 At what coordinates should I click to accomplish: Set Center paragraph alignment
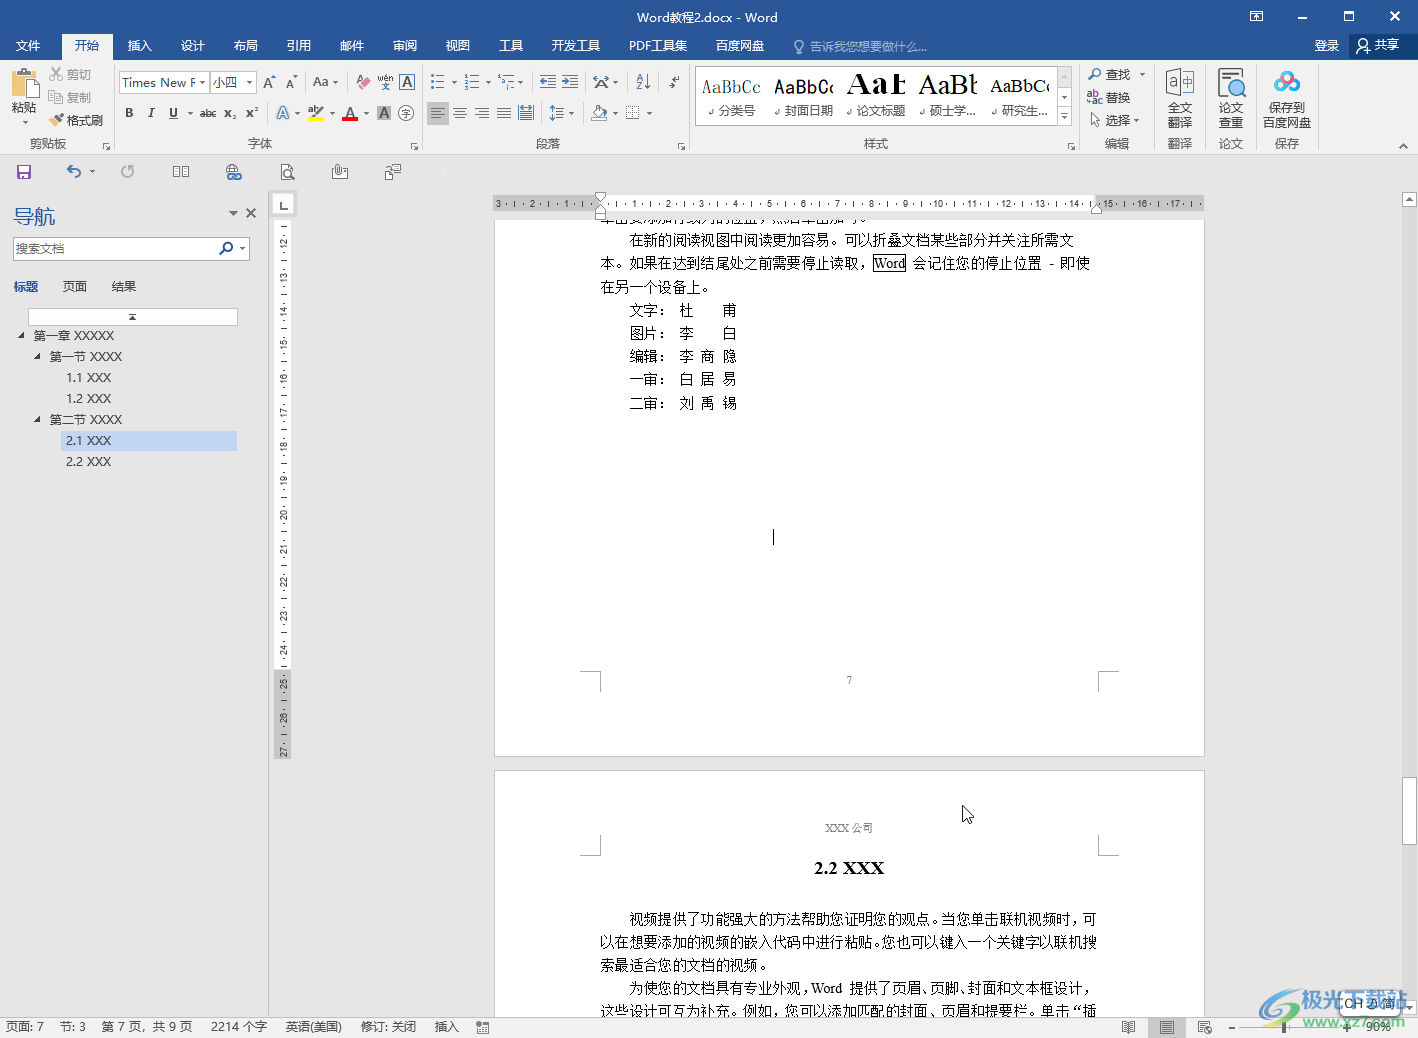[460, 113]
